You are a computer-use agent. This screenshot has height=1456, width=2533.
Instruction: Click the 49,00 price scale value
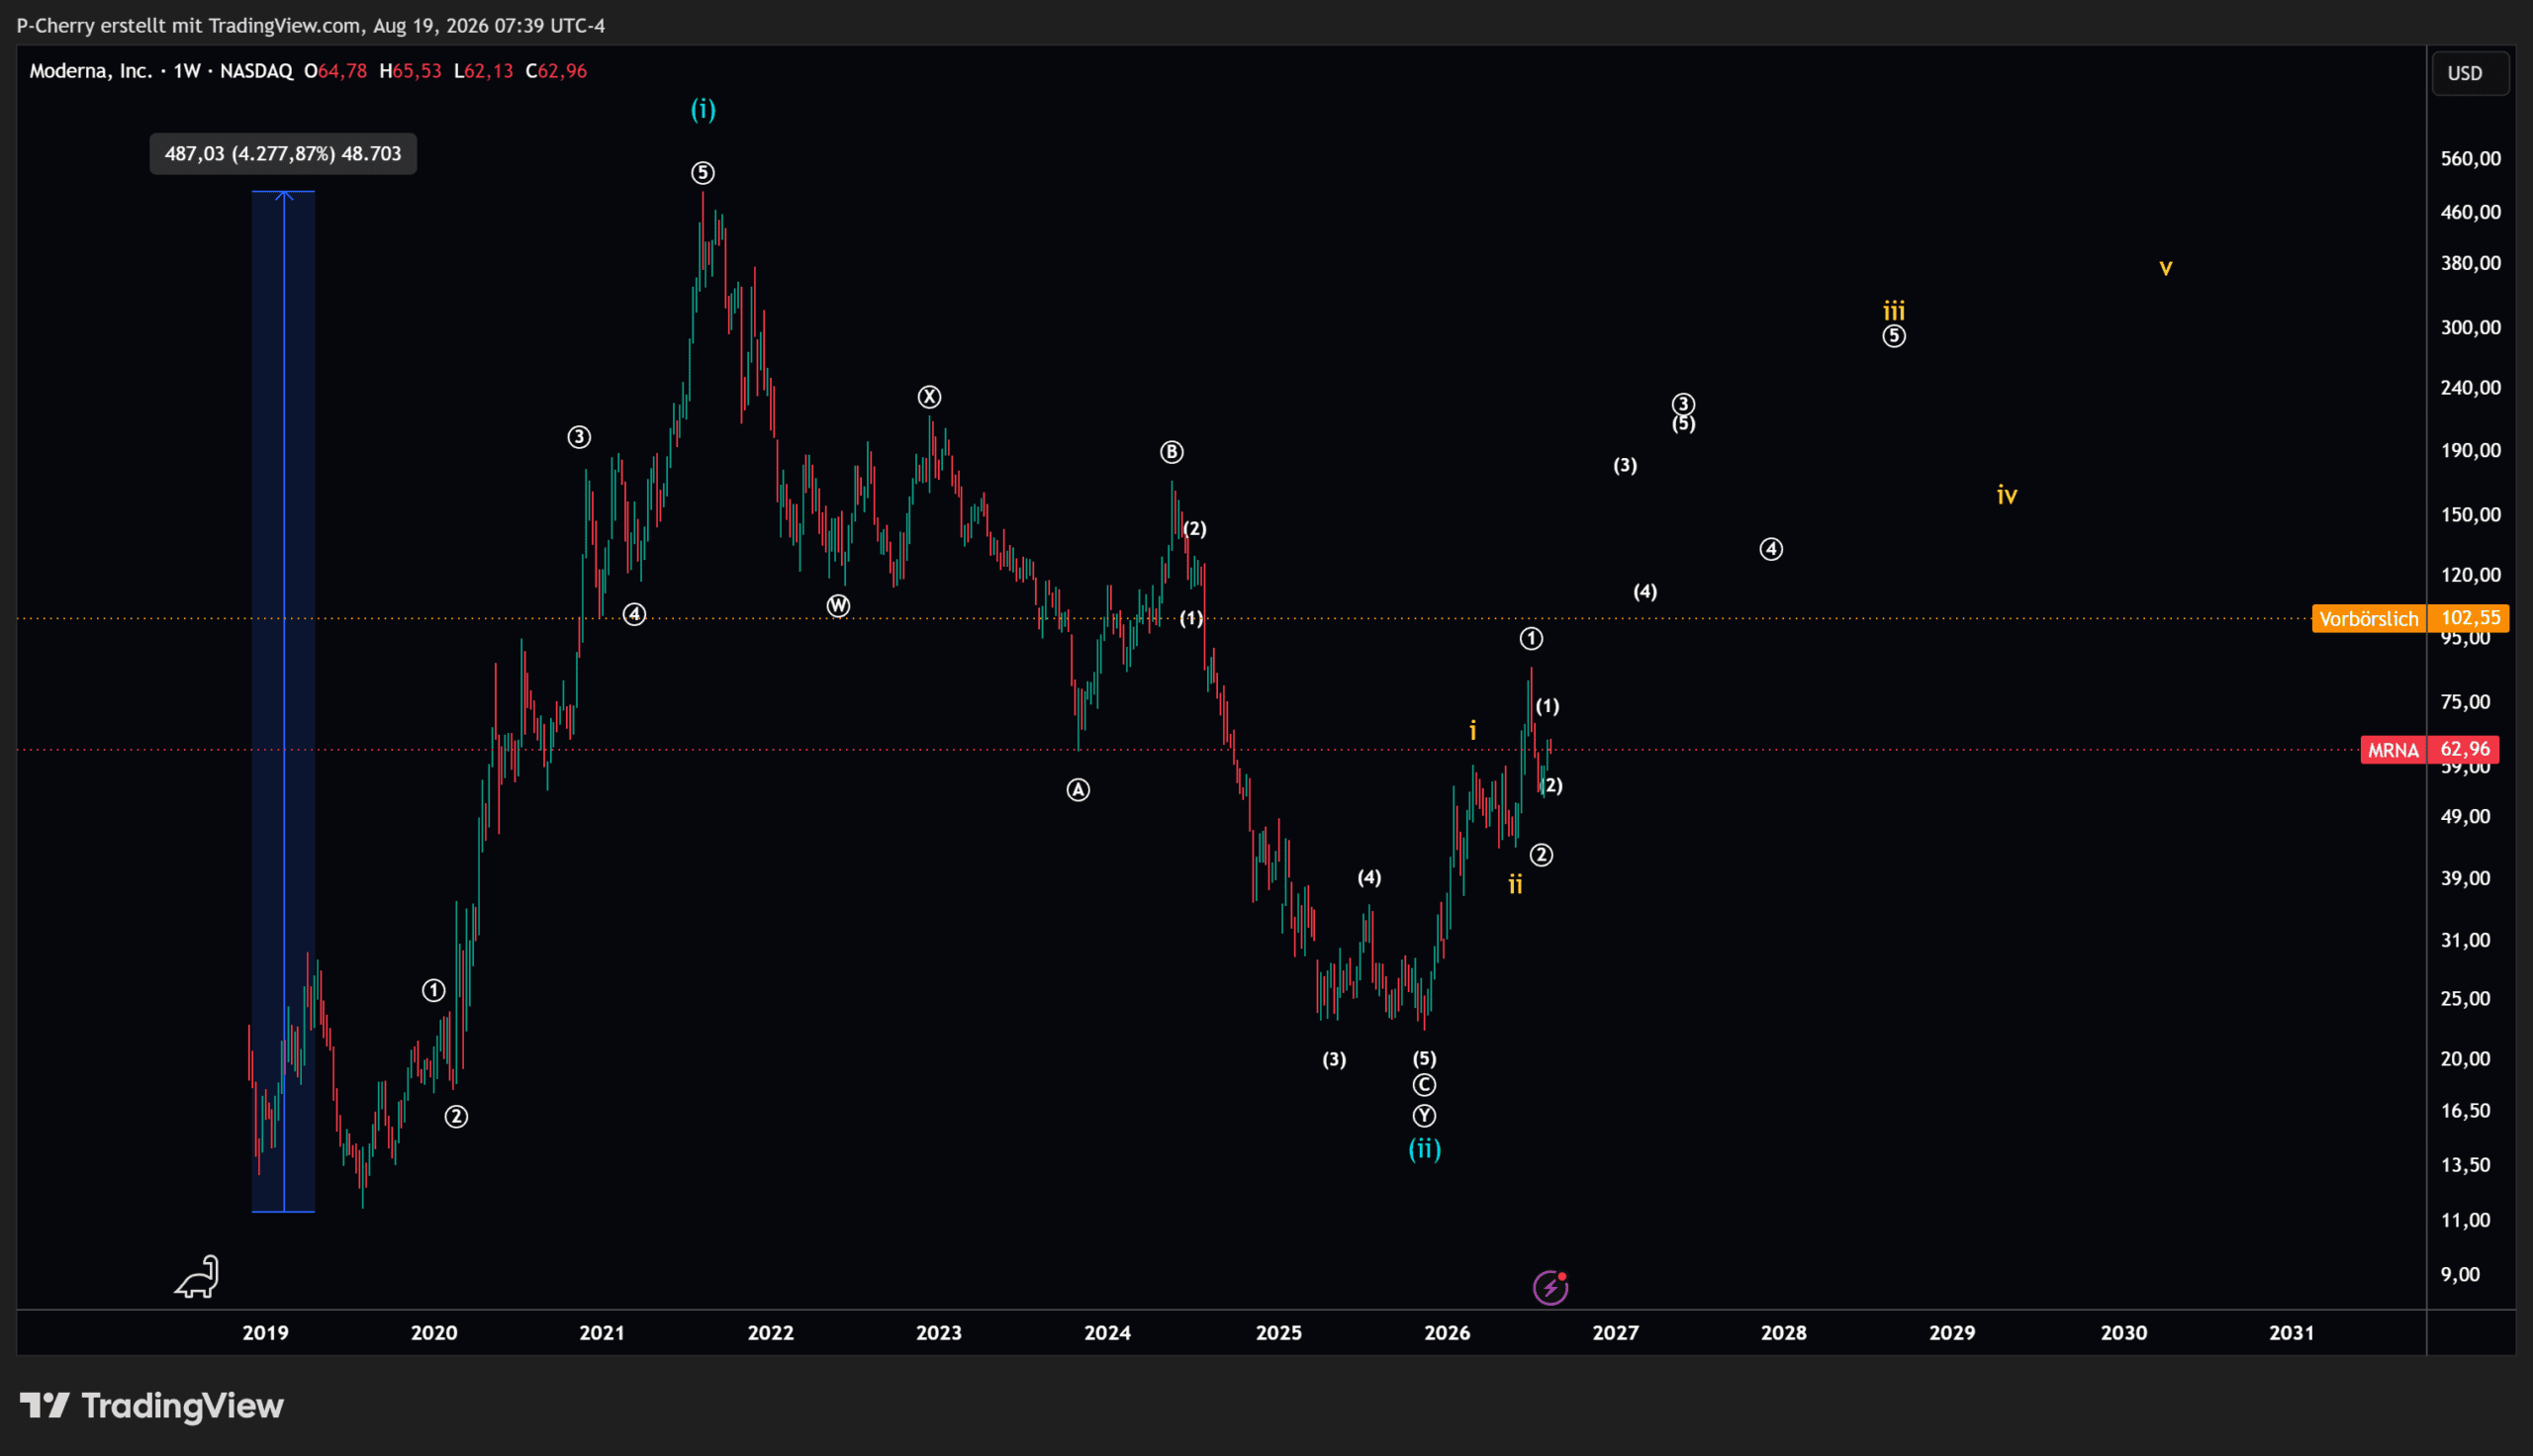tap(2465, 817)
